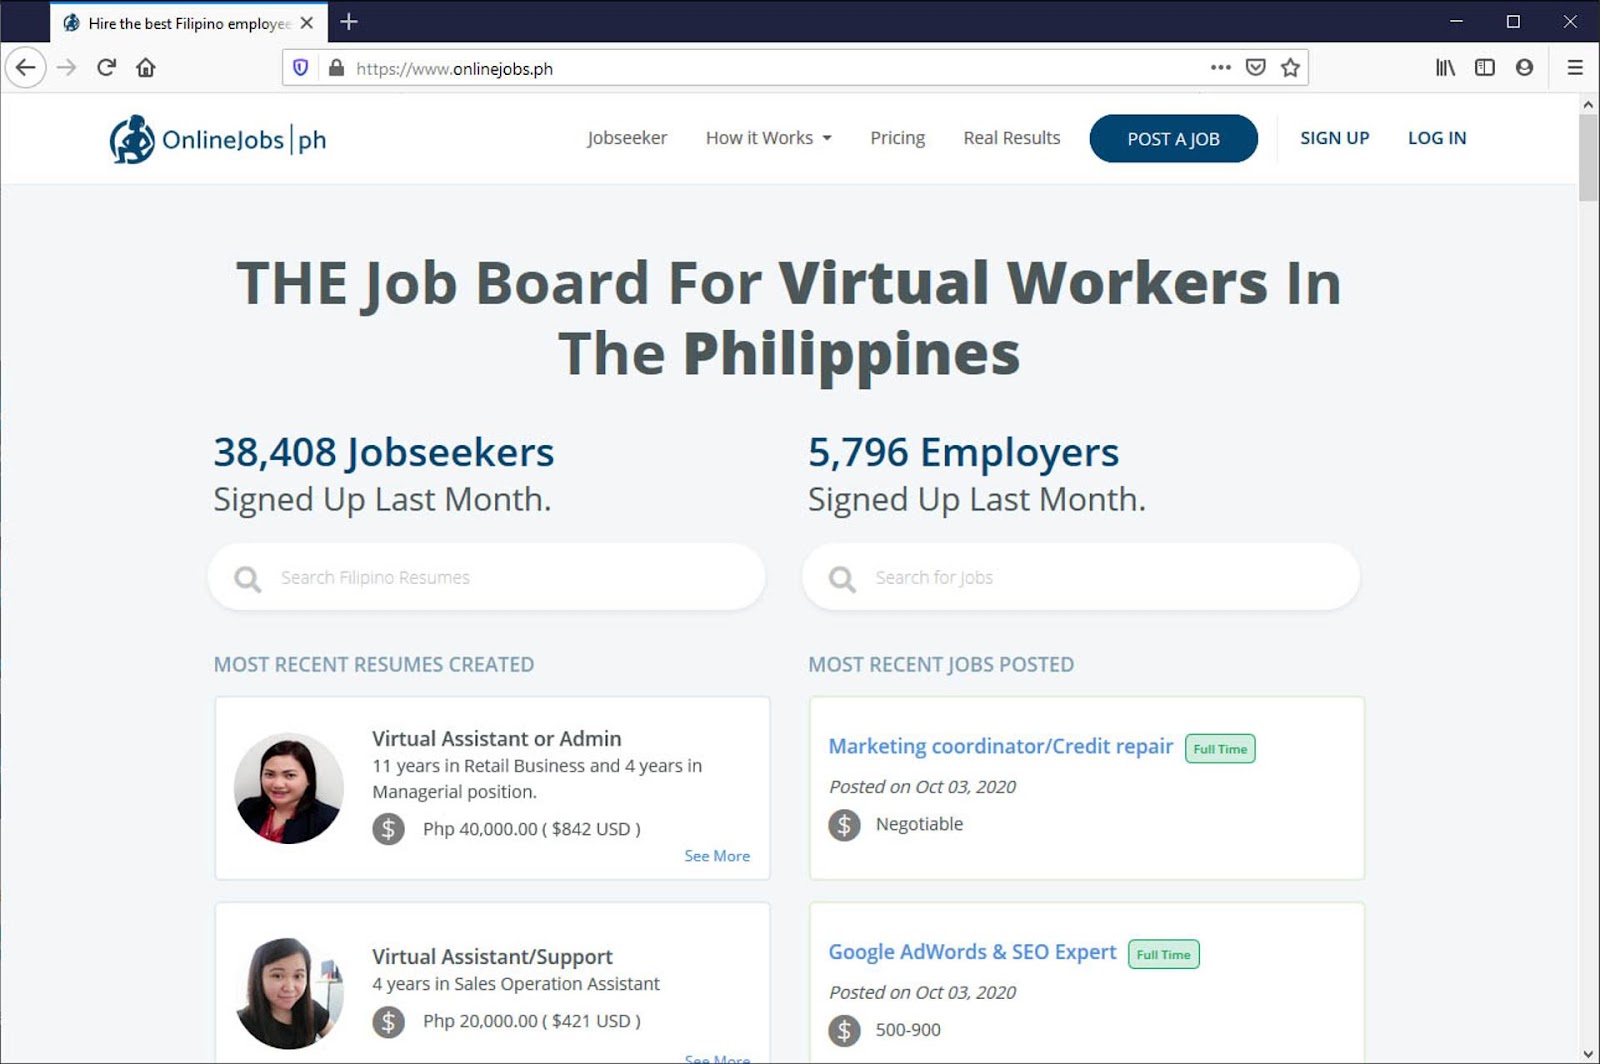Open a new tab with plus icon

point(349,22)
